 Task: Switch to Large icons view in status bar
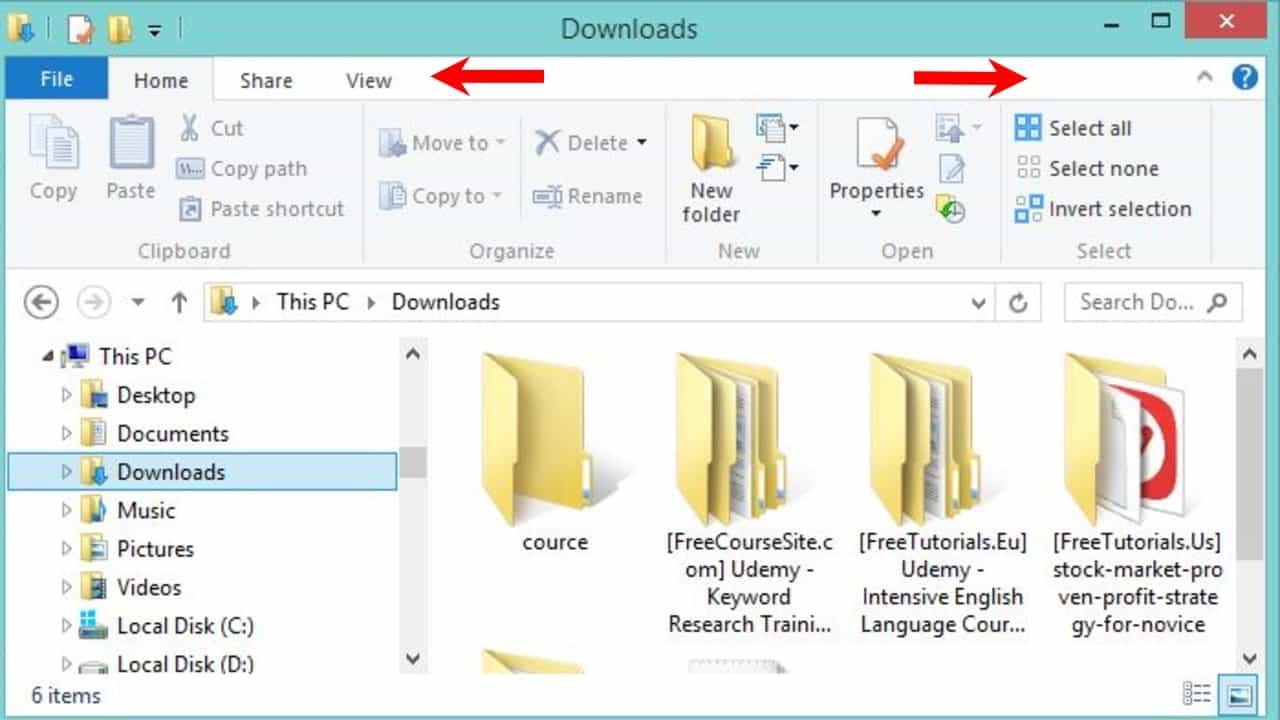(1240, 694)
